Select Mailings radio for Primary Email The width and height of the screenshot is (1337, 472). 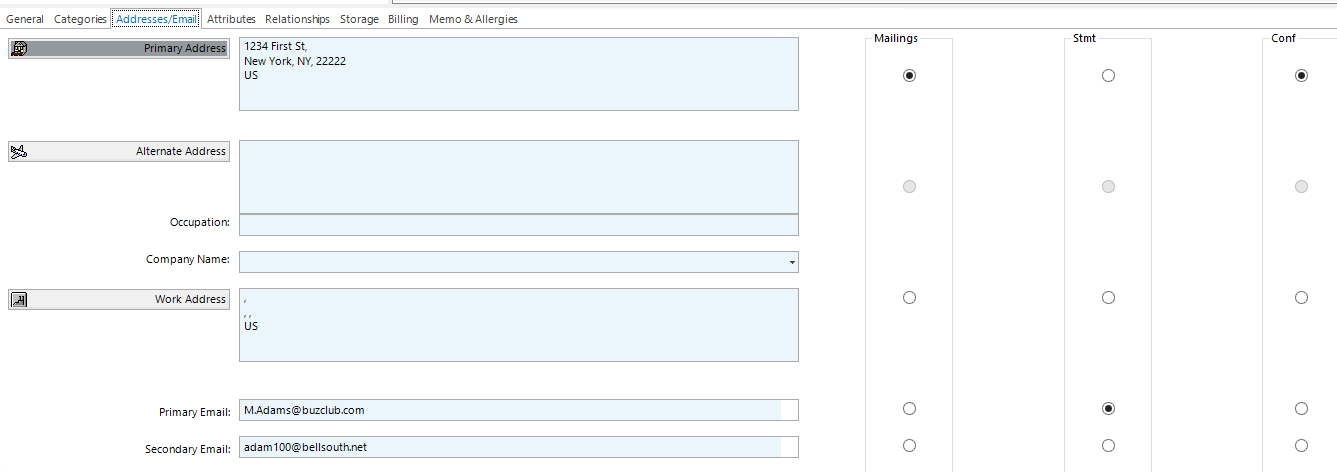click(x=909, y=409)
